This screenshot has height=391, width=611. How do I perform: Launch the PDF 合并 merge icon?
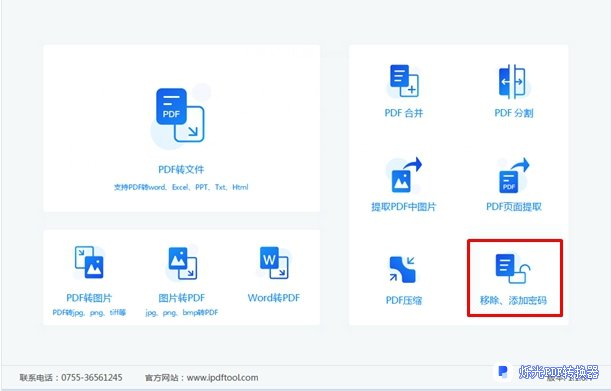[404, 81]
